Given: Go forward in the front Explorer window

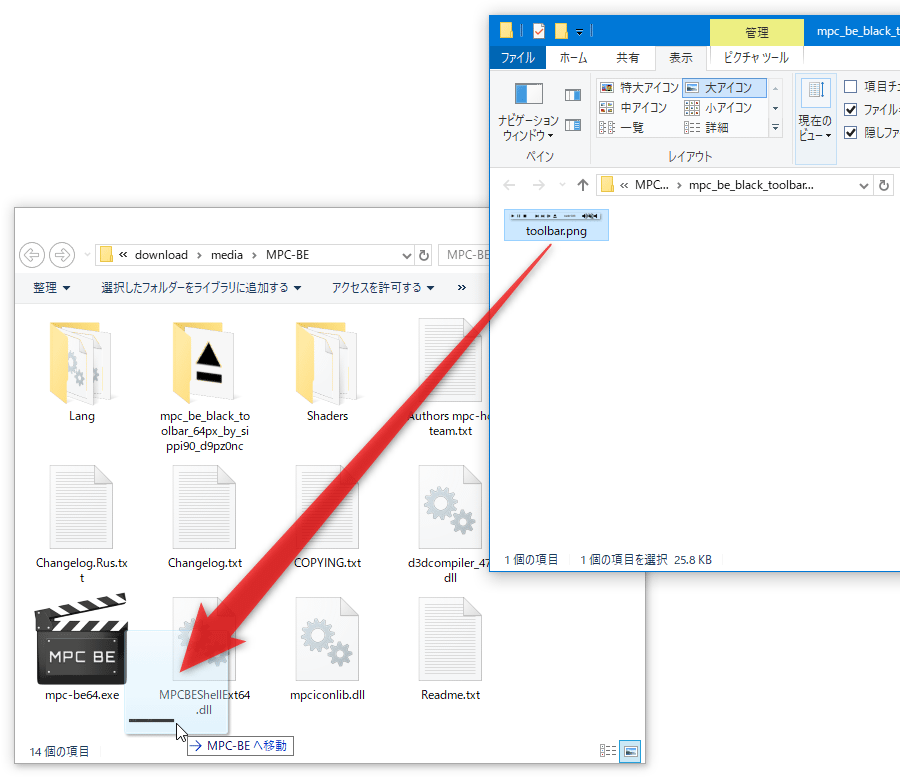Looking at the screenshot, I should click(x=538, y=185).
